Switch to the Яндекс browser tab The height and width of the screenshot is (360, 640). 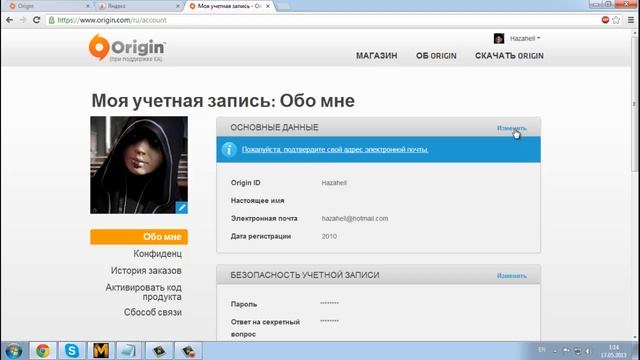click(x=139, y=6)
